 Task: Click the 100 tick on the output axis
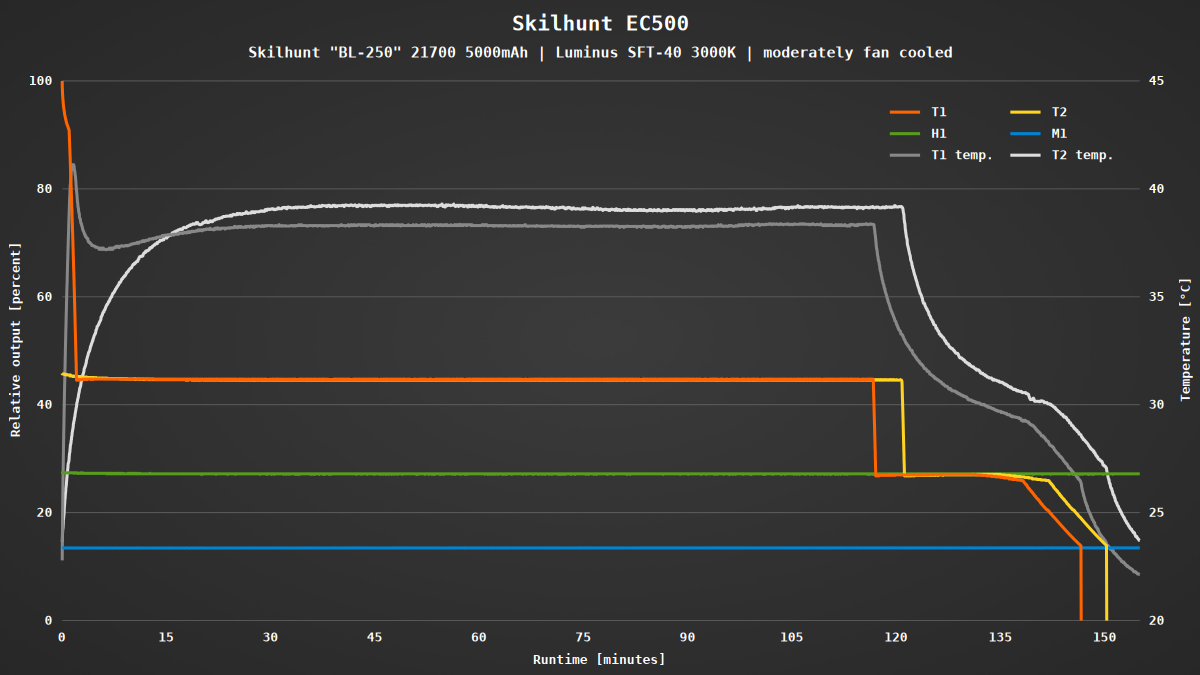41,80
